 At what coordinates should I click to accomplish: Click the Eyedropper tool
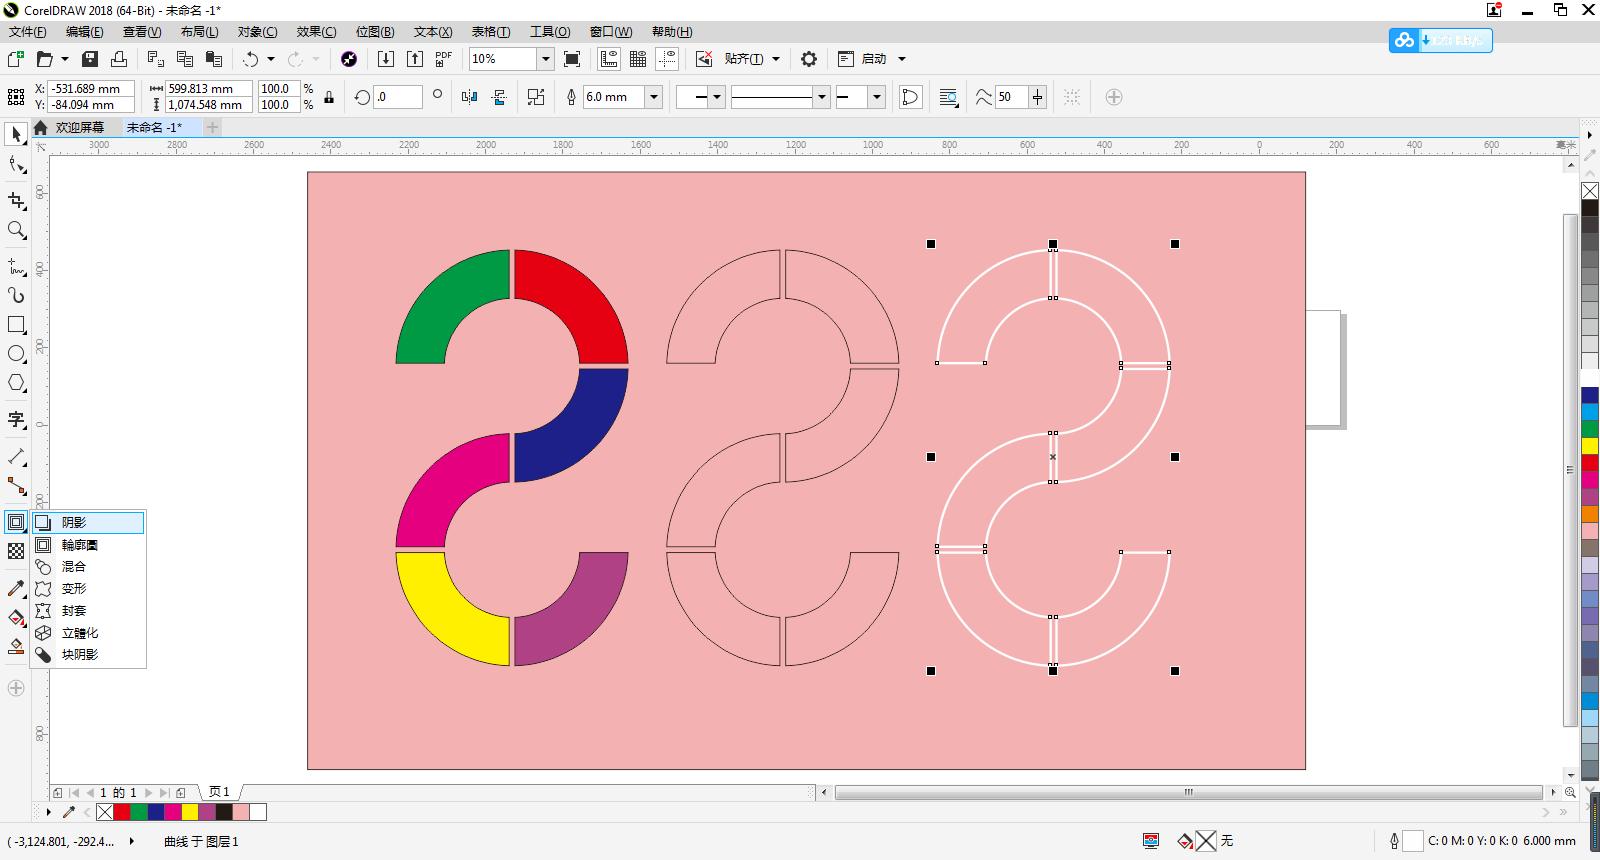(16, 589)
